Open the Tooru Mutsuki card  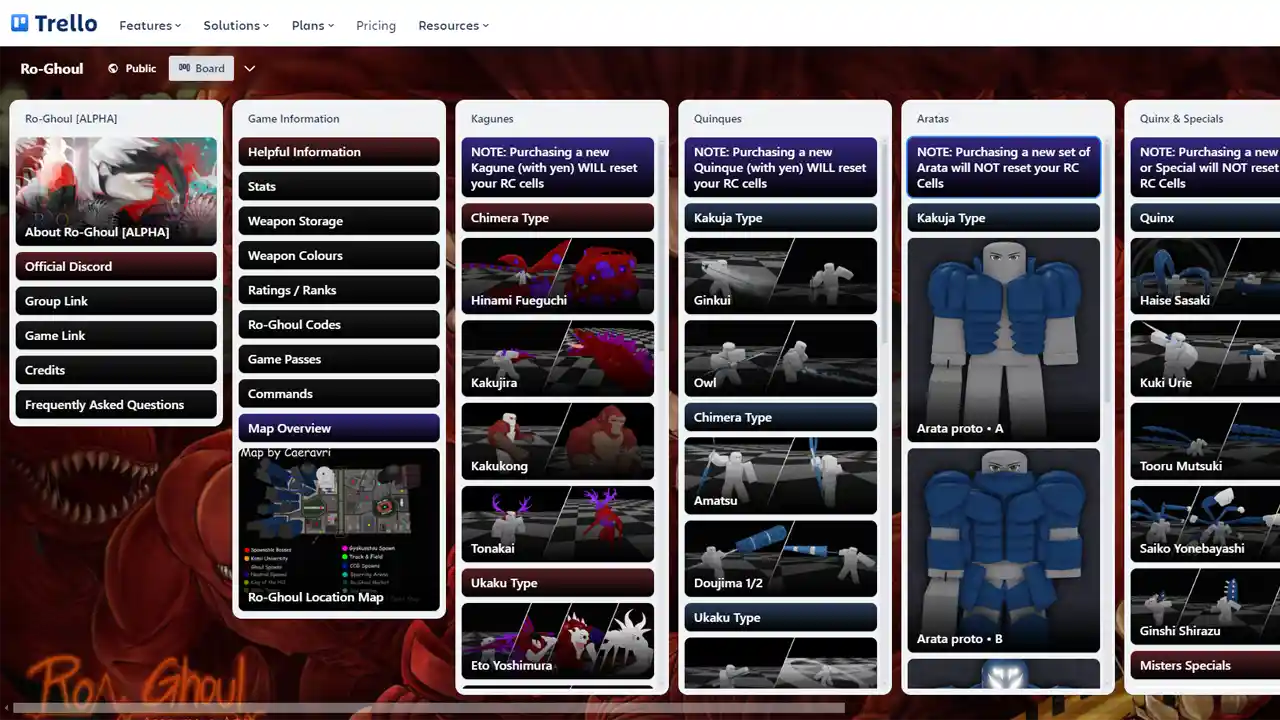[x=1205, y=441]
